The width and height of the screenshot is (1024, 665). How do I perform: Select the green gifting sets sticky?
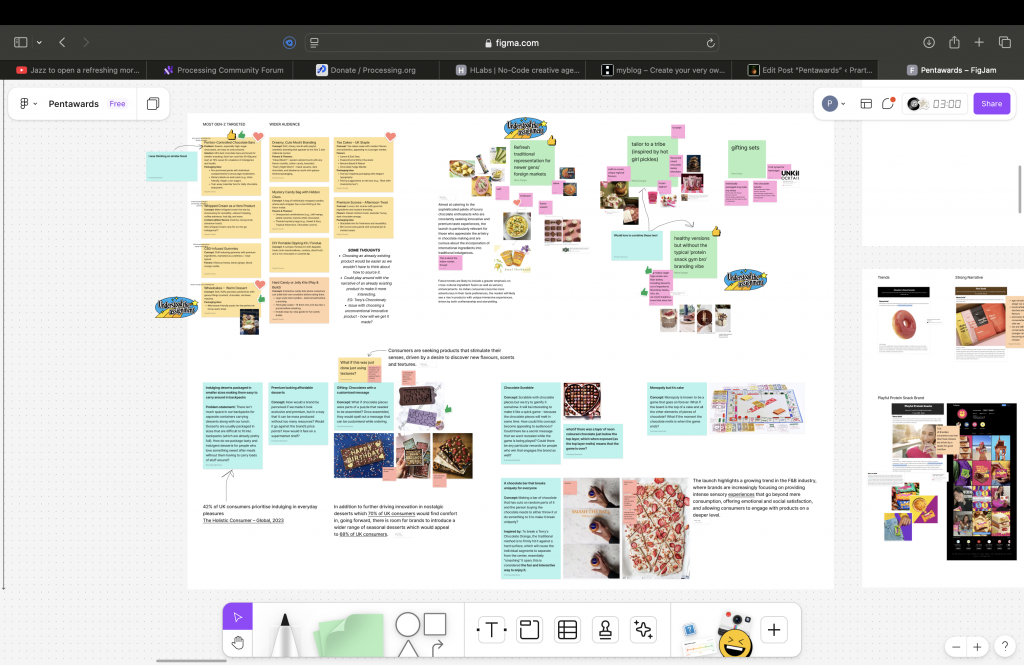(x=746, y=158)
